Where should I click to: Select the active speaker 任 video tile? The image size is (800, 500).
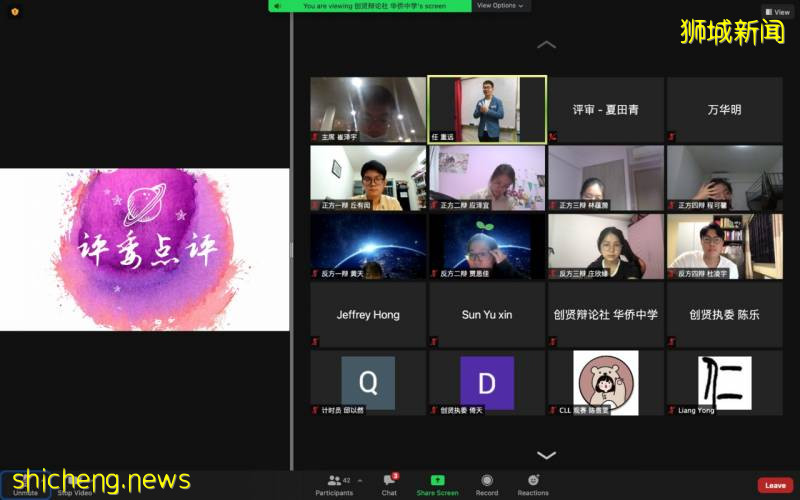pos(487,109)
